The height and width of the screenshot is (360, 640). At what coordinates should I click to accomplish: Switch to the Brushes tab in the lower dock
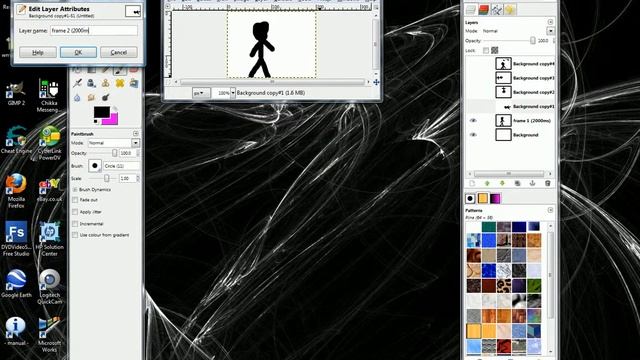470,198
